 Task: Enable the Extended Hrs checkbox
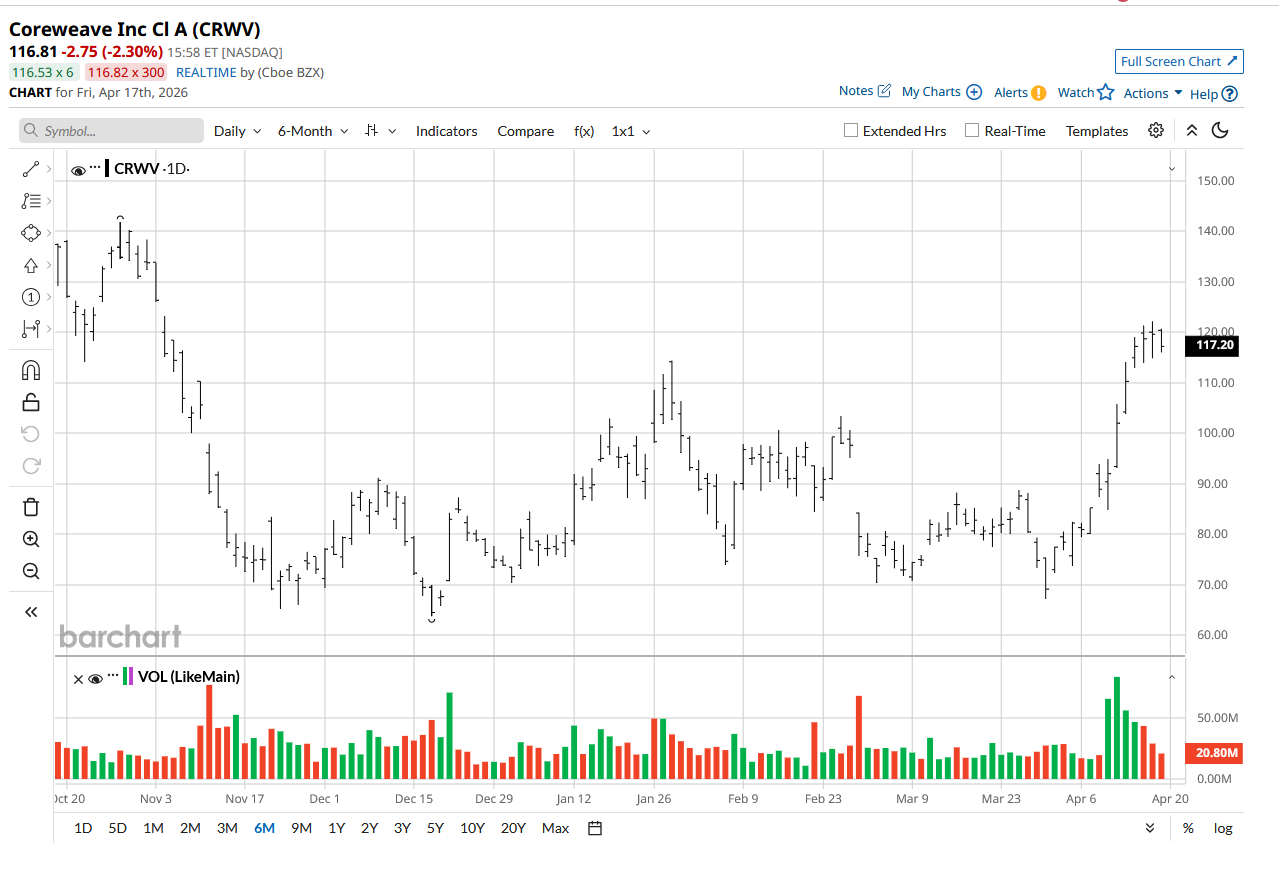[x=851, y=131]
